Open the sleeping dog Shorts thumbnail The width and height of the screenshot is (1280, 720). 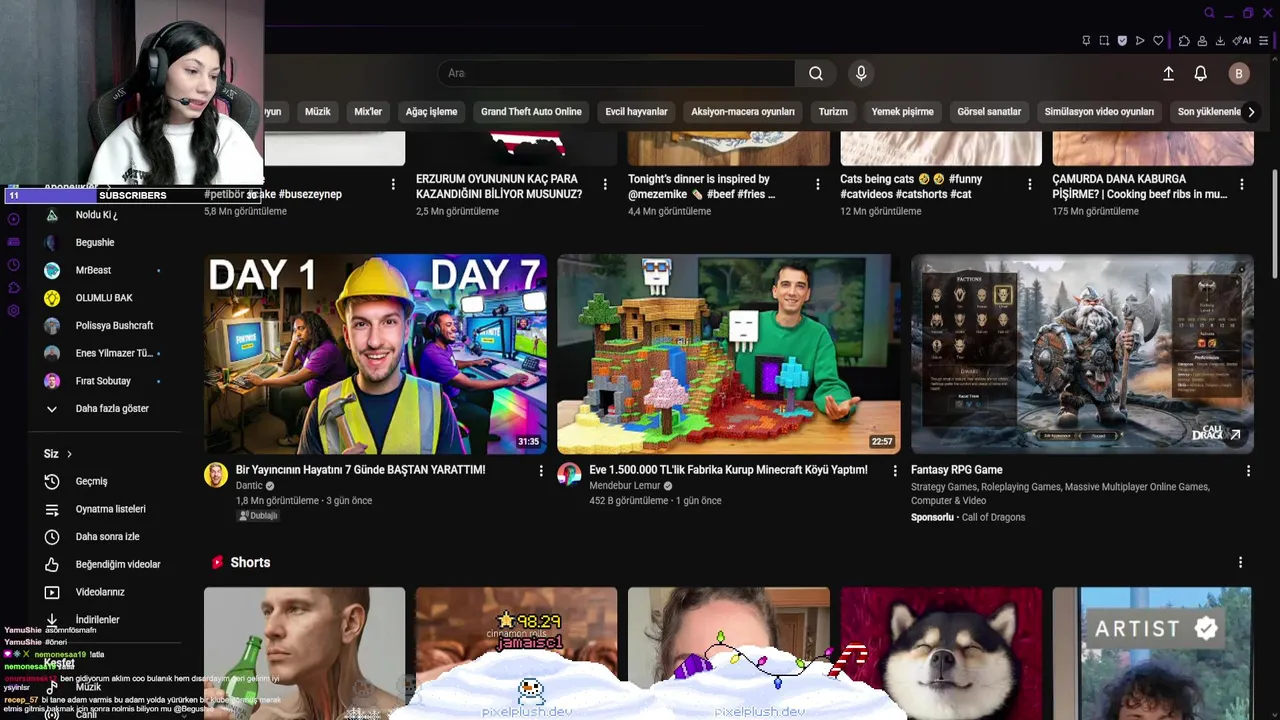click(x=941, y=653)
